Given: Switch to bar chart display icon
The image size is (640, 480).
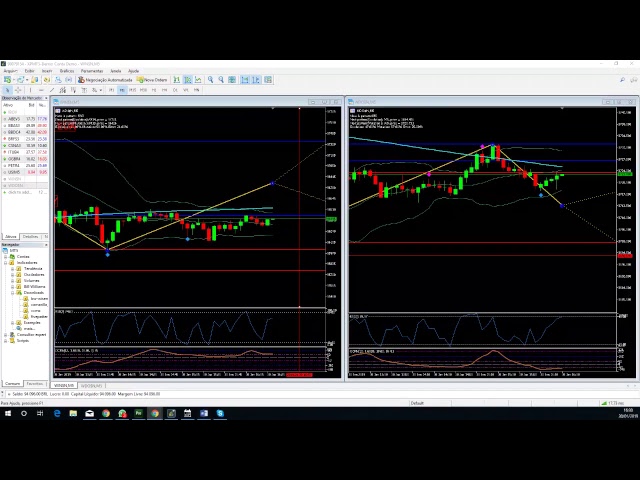Looking at the screenshot, I should click(x=177, y=80).
